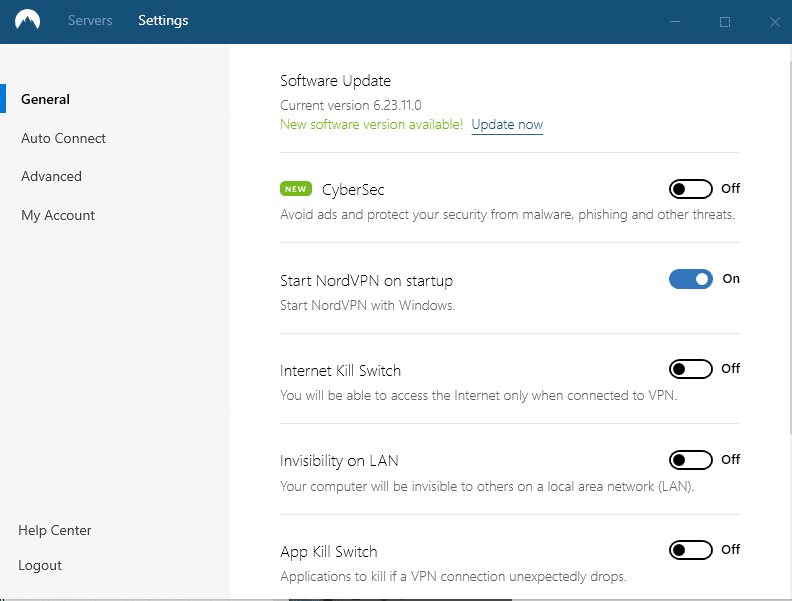Select General in the sidebar
The width and height of the screenshot is (792, 601).
click(45, 99)
